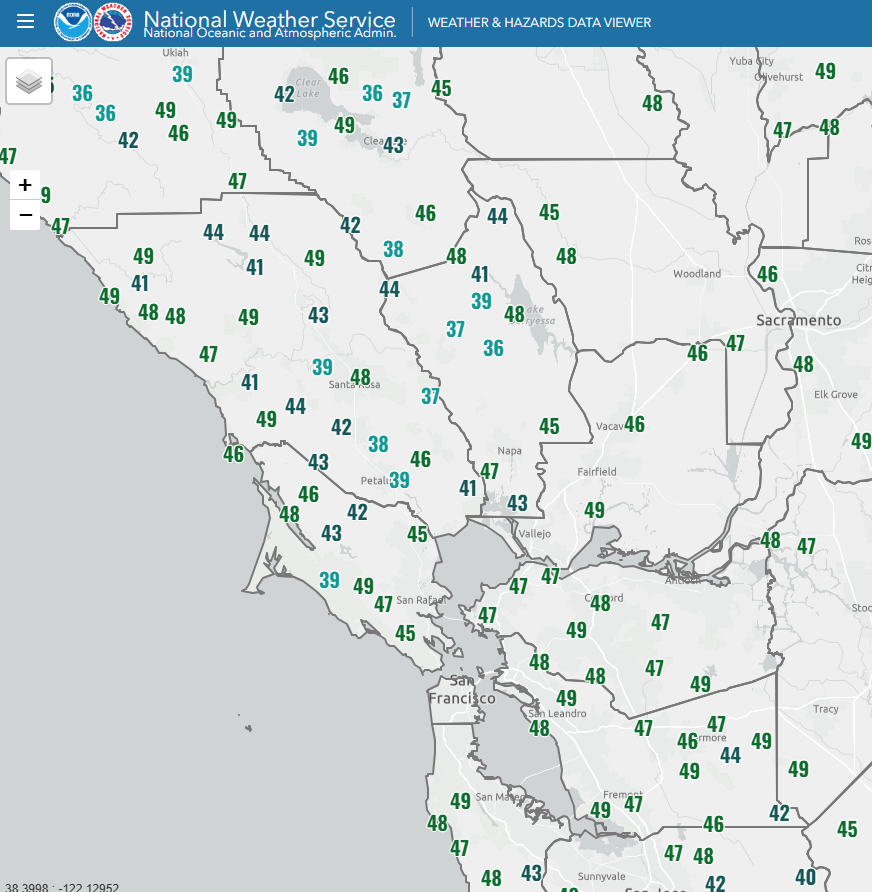Click the 46 reading at Vacaville
The height and width of the screenshot is (892, 872).
click(634, 424)
